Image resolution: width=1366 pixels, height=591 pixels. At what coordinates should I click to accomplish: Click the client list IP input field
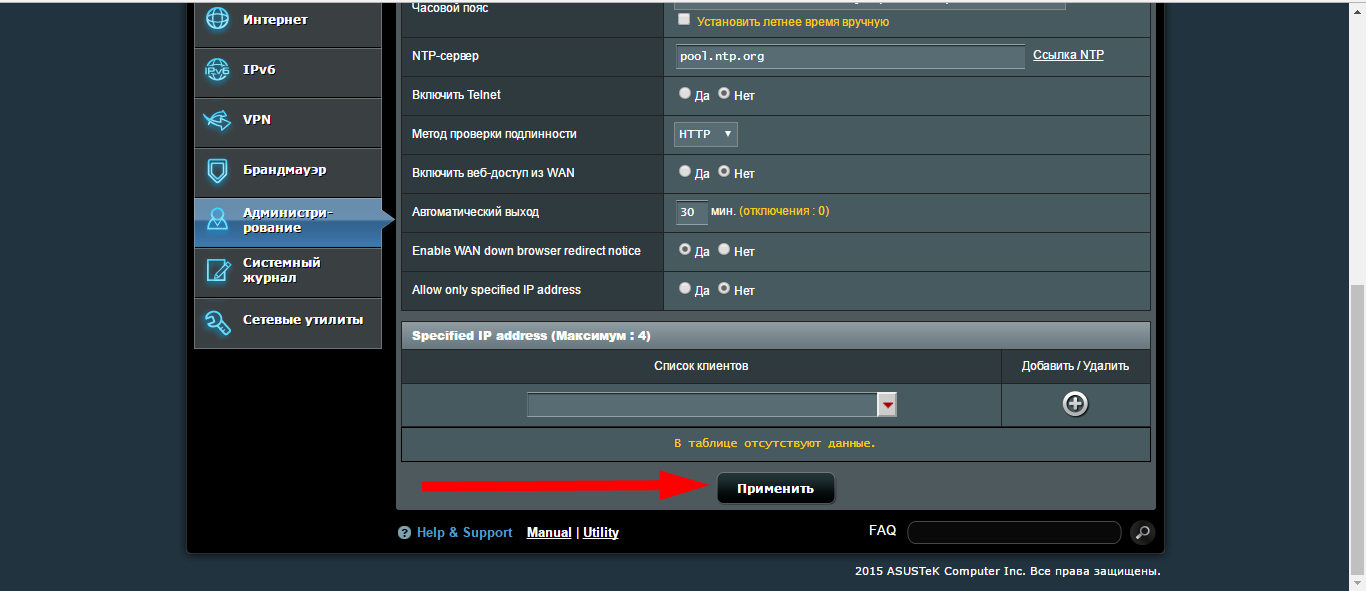click(x=702, y=404)
